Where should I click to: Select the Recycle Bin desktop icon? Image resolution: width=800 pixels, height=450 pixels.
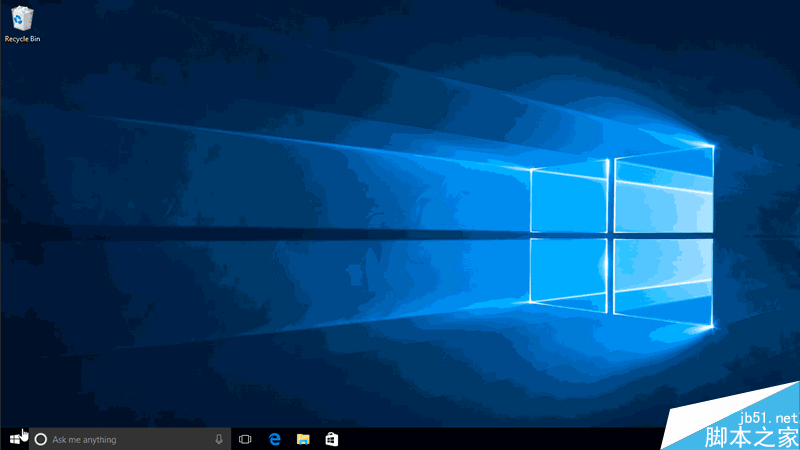click(x=21, y=17)
